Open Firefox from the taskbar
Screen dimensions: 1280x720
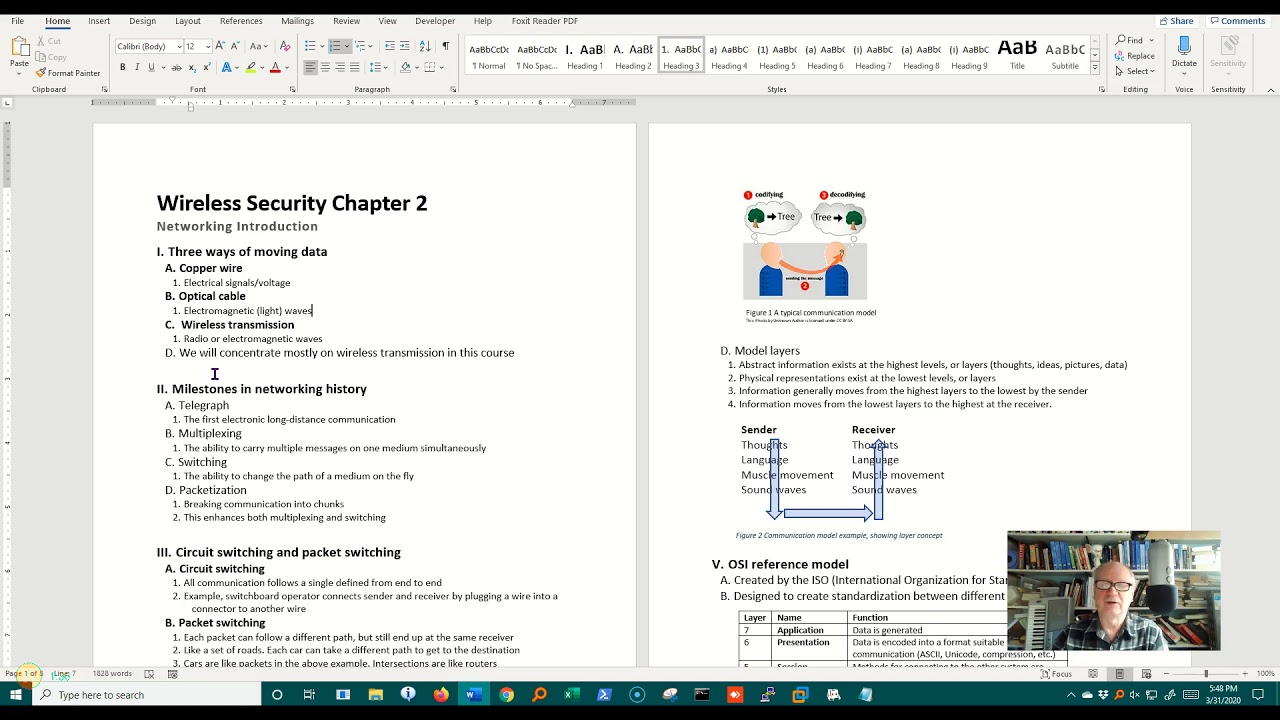coord(441,695)
